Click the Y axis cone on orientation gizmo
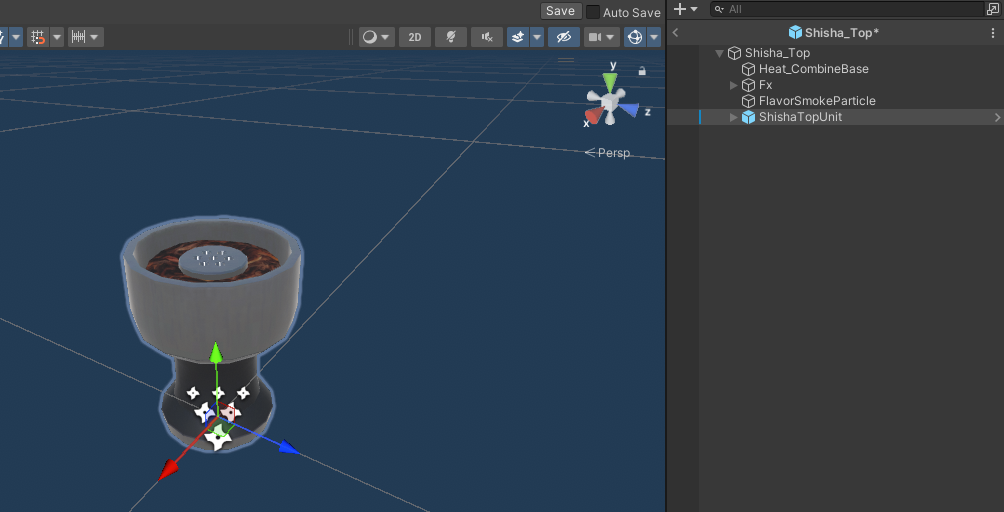 point(611,82)
